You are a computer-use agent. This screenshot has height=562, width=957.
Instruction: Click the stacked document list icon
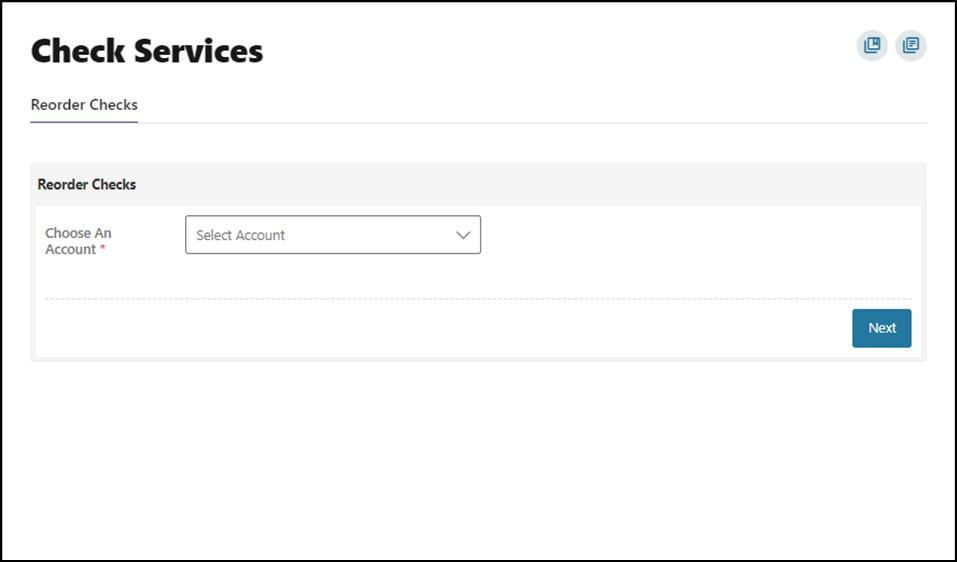[x=911, y=46]
